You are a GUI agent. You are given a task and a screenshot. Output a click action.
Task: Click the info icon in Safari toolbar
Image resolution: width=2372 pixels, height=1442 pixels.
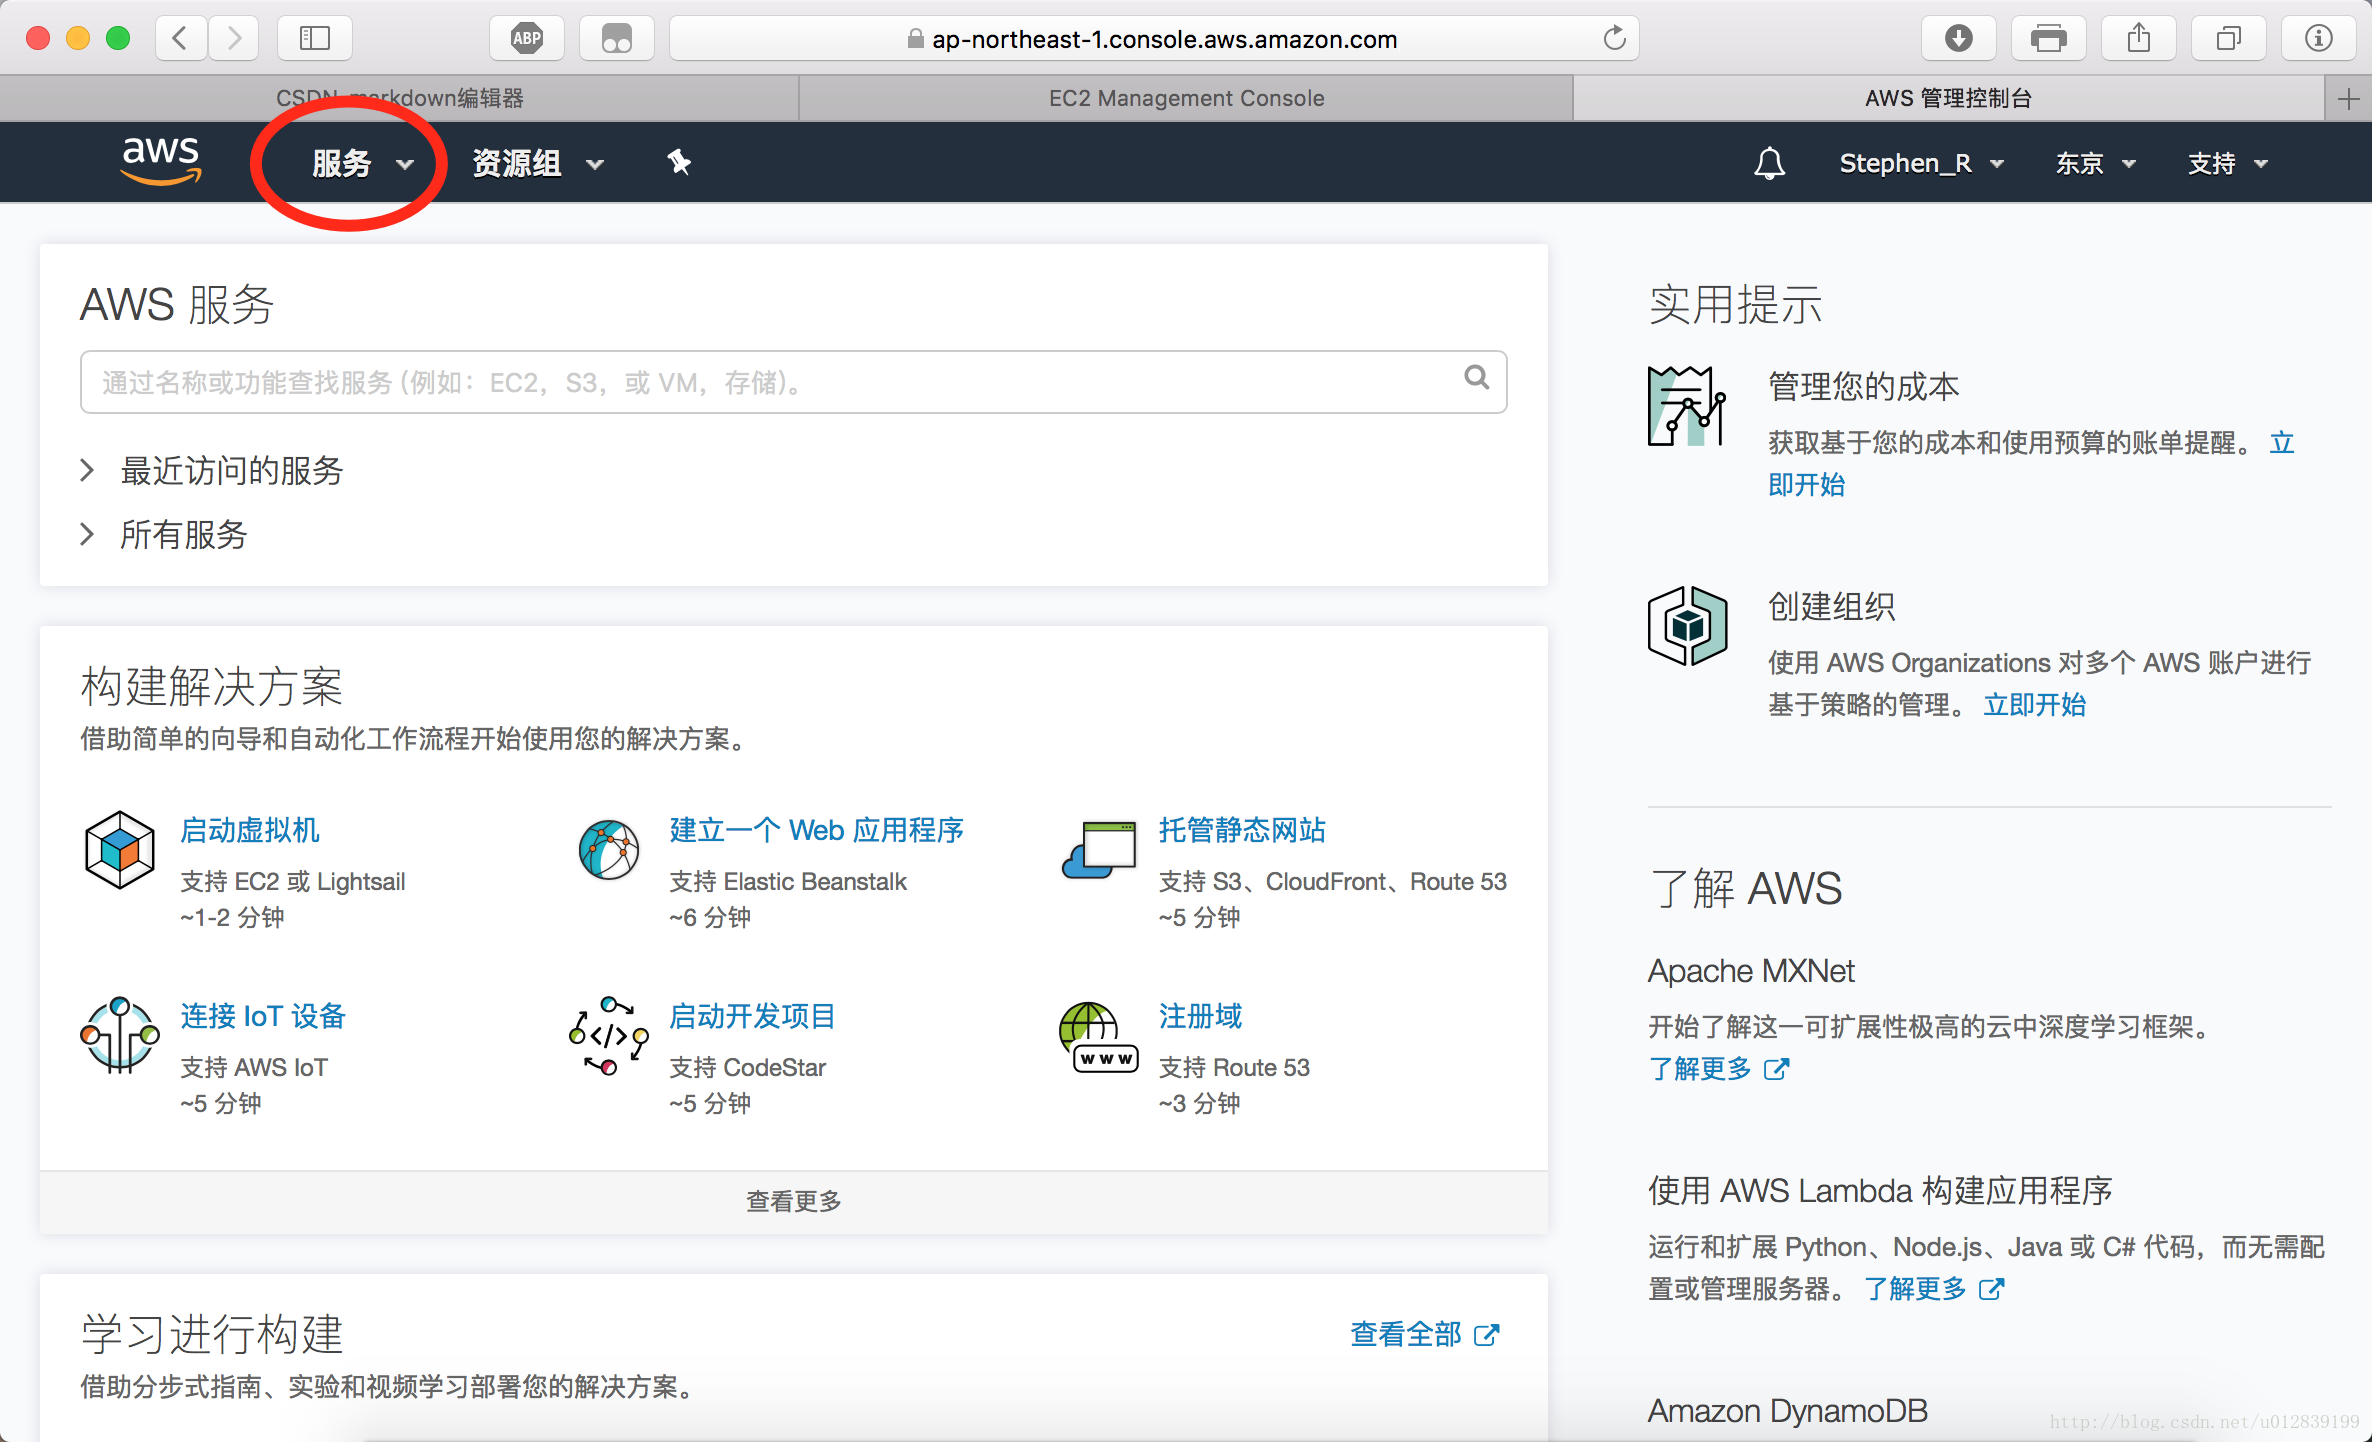[x=2318, y=39]
